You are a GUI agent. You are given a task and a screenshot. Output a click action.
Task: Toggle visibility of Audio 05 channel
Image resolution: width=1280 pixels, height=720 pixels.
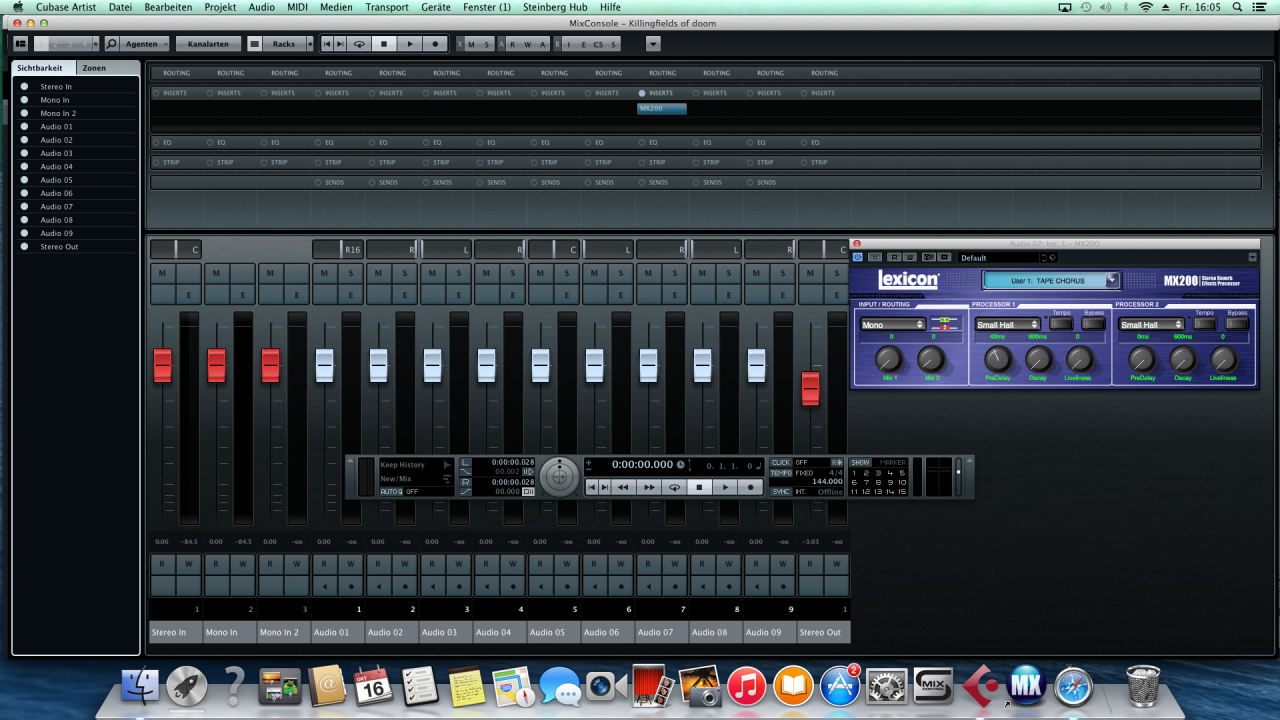click(x=24, y=180)
